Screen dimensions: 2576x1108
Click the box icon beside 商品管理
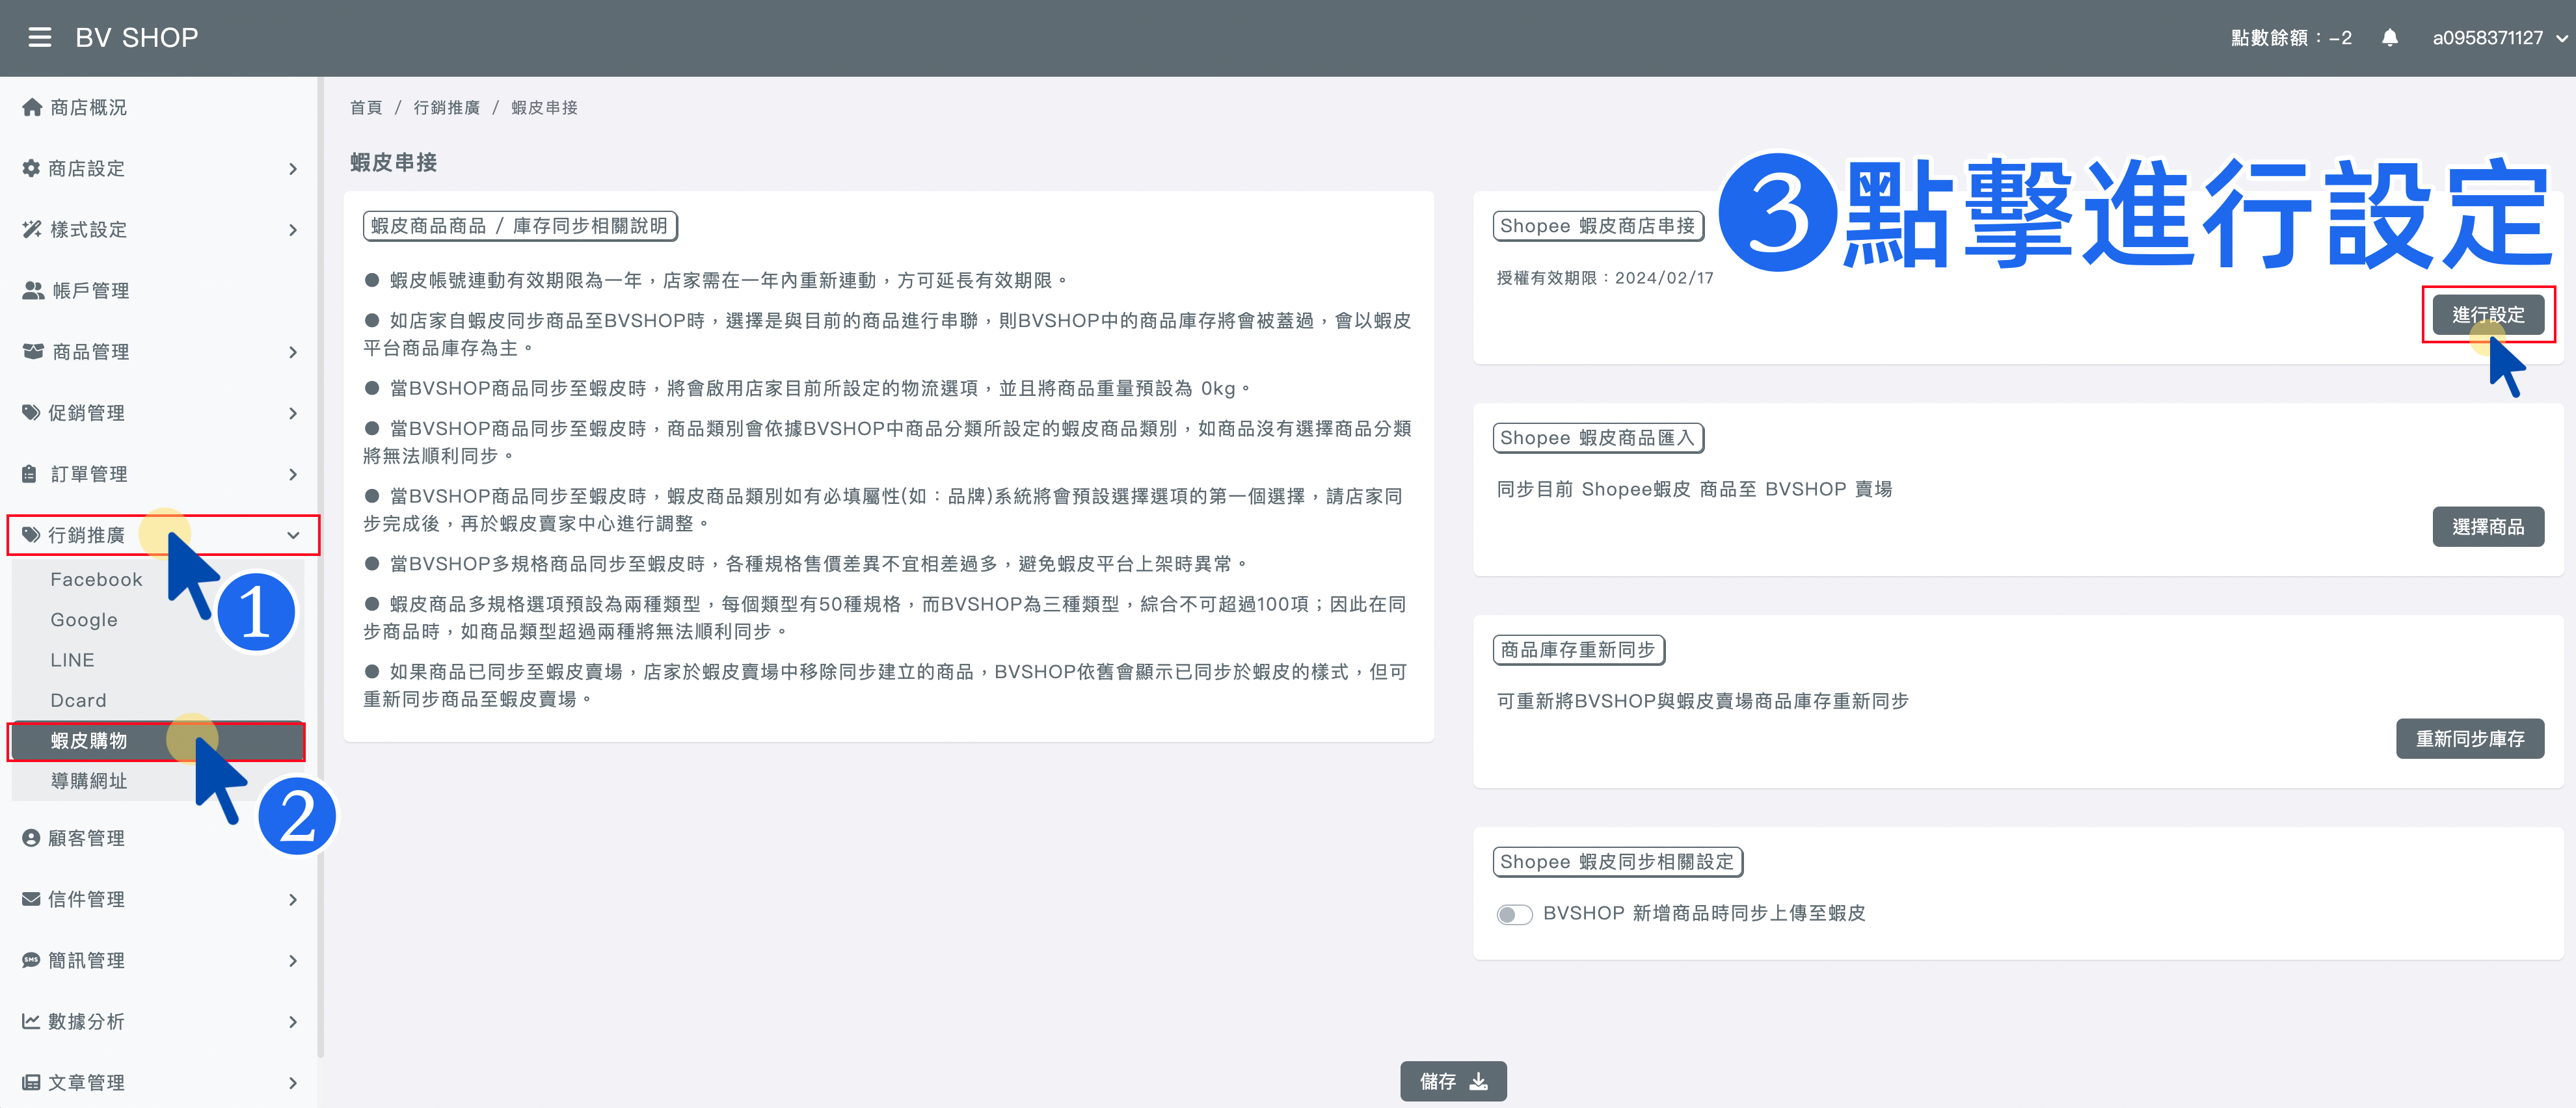pos(33,351)
